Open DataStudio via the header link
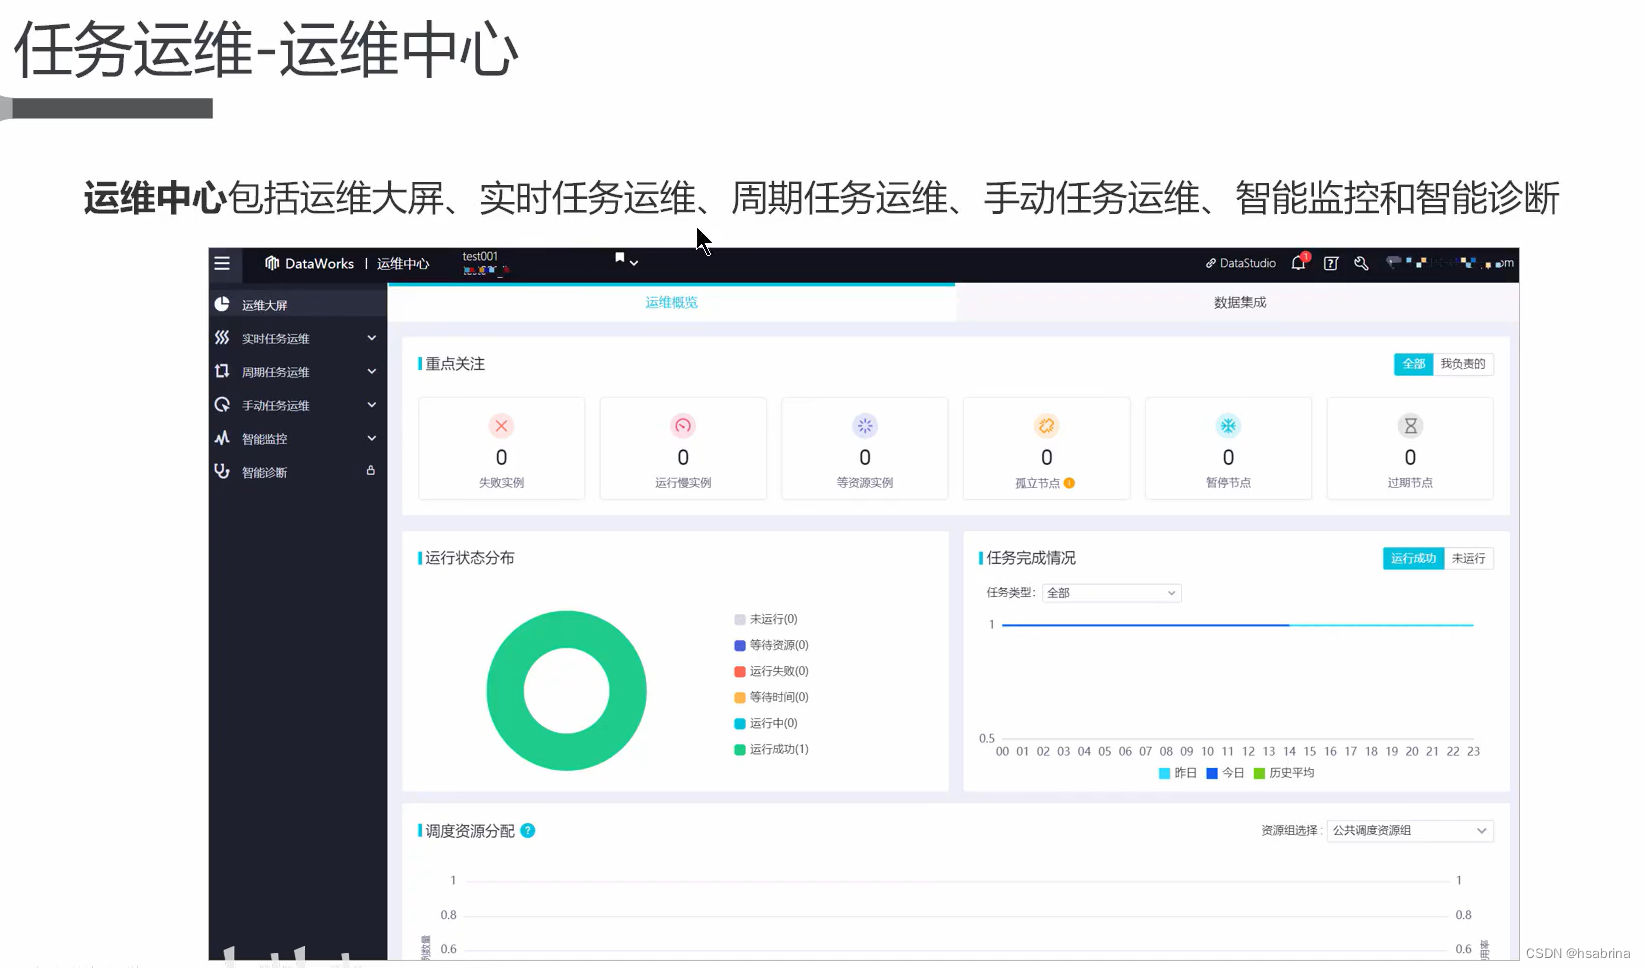 pyautogui.click(x=1240, y=263)
